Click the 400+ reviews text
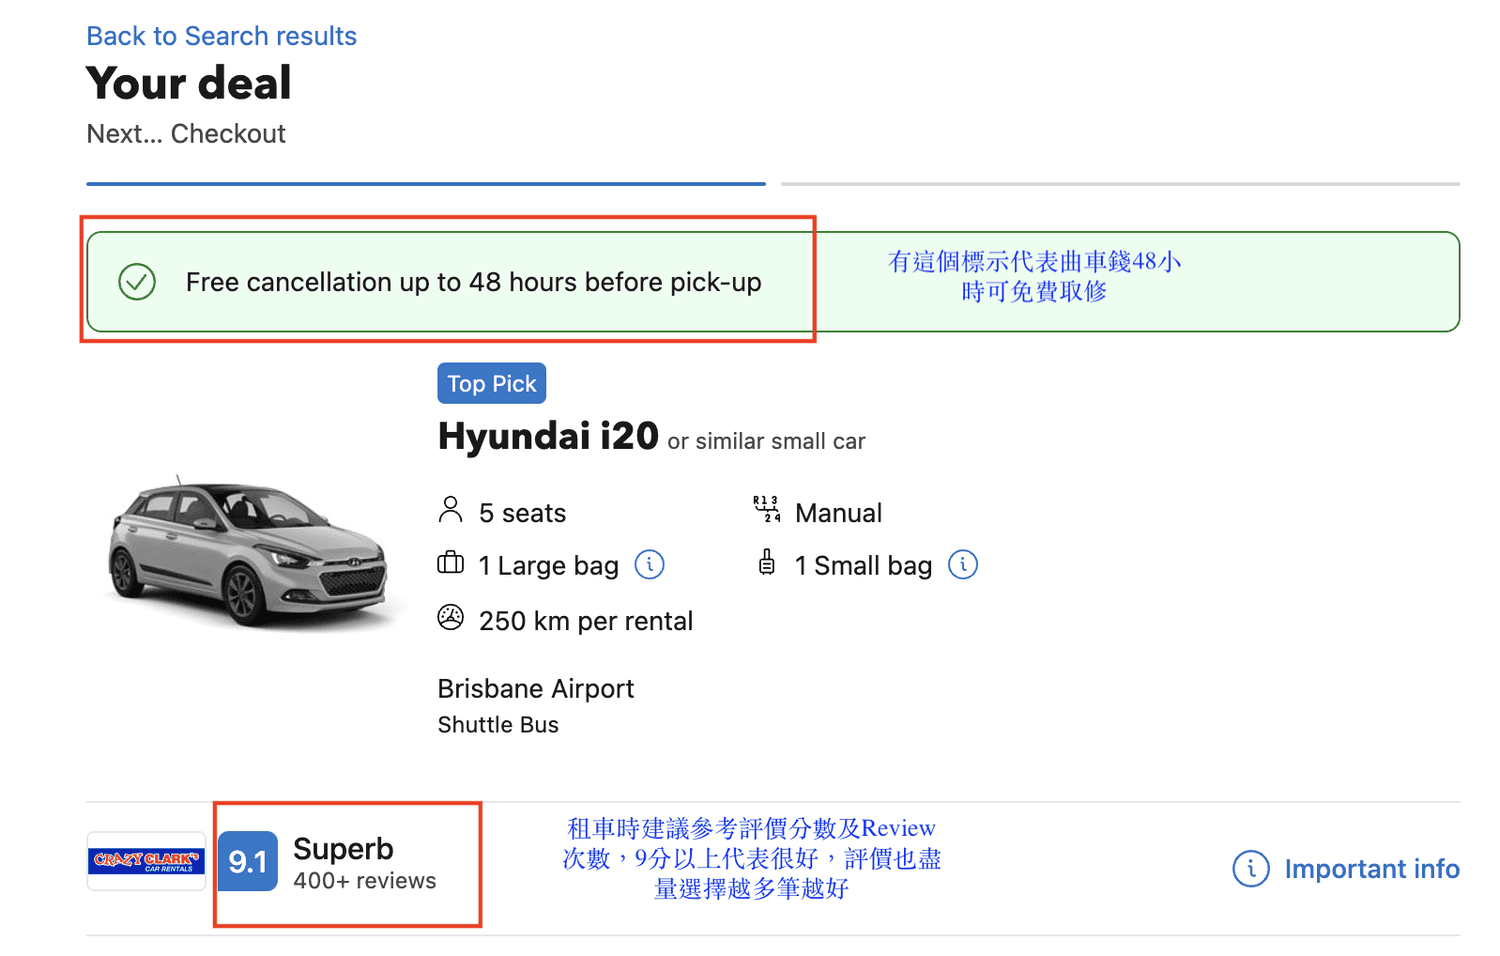 point(365,881)
